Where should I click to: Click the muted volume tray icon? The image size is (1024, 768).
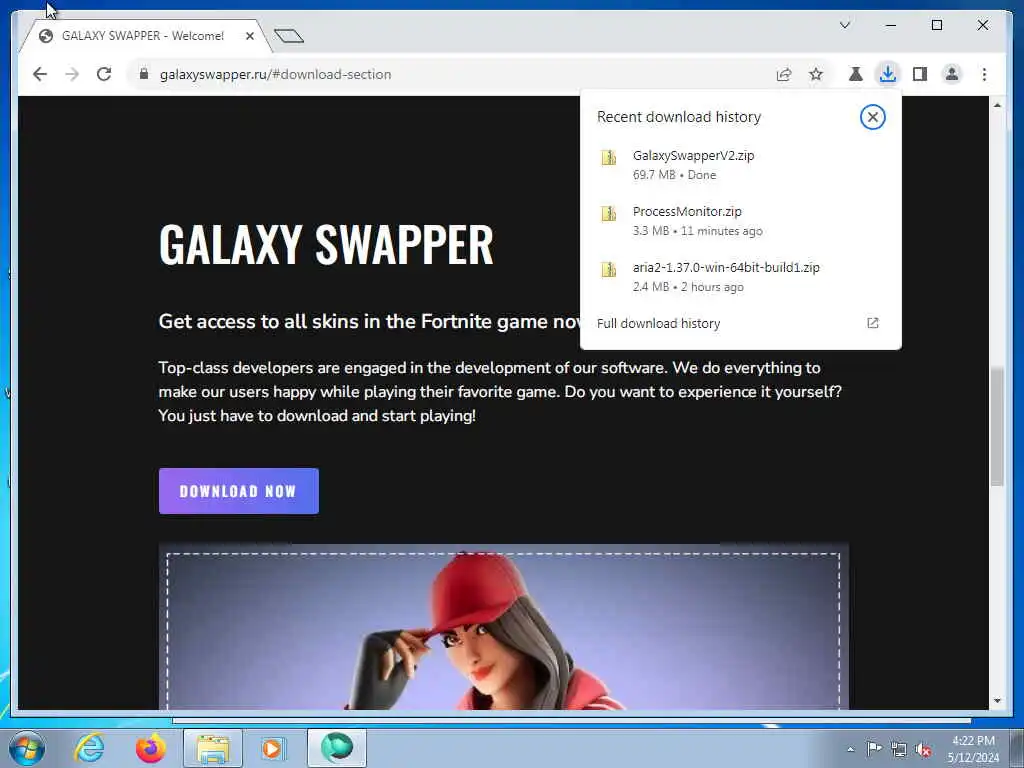pyautogui.click(x=923, y=750)
